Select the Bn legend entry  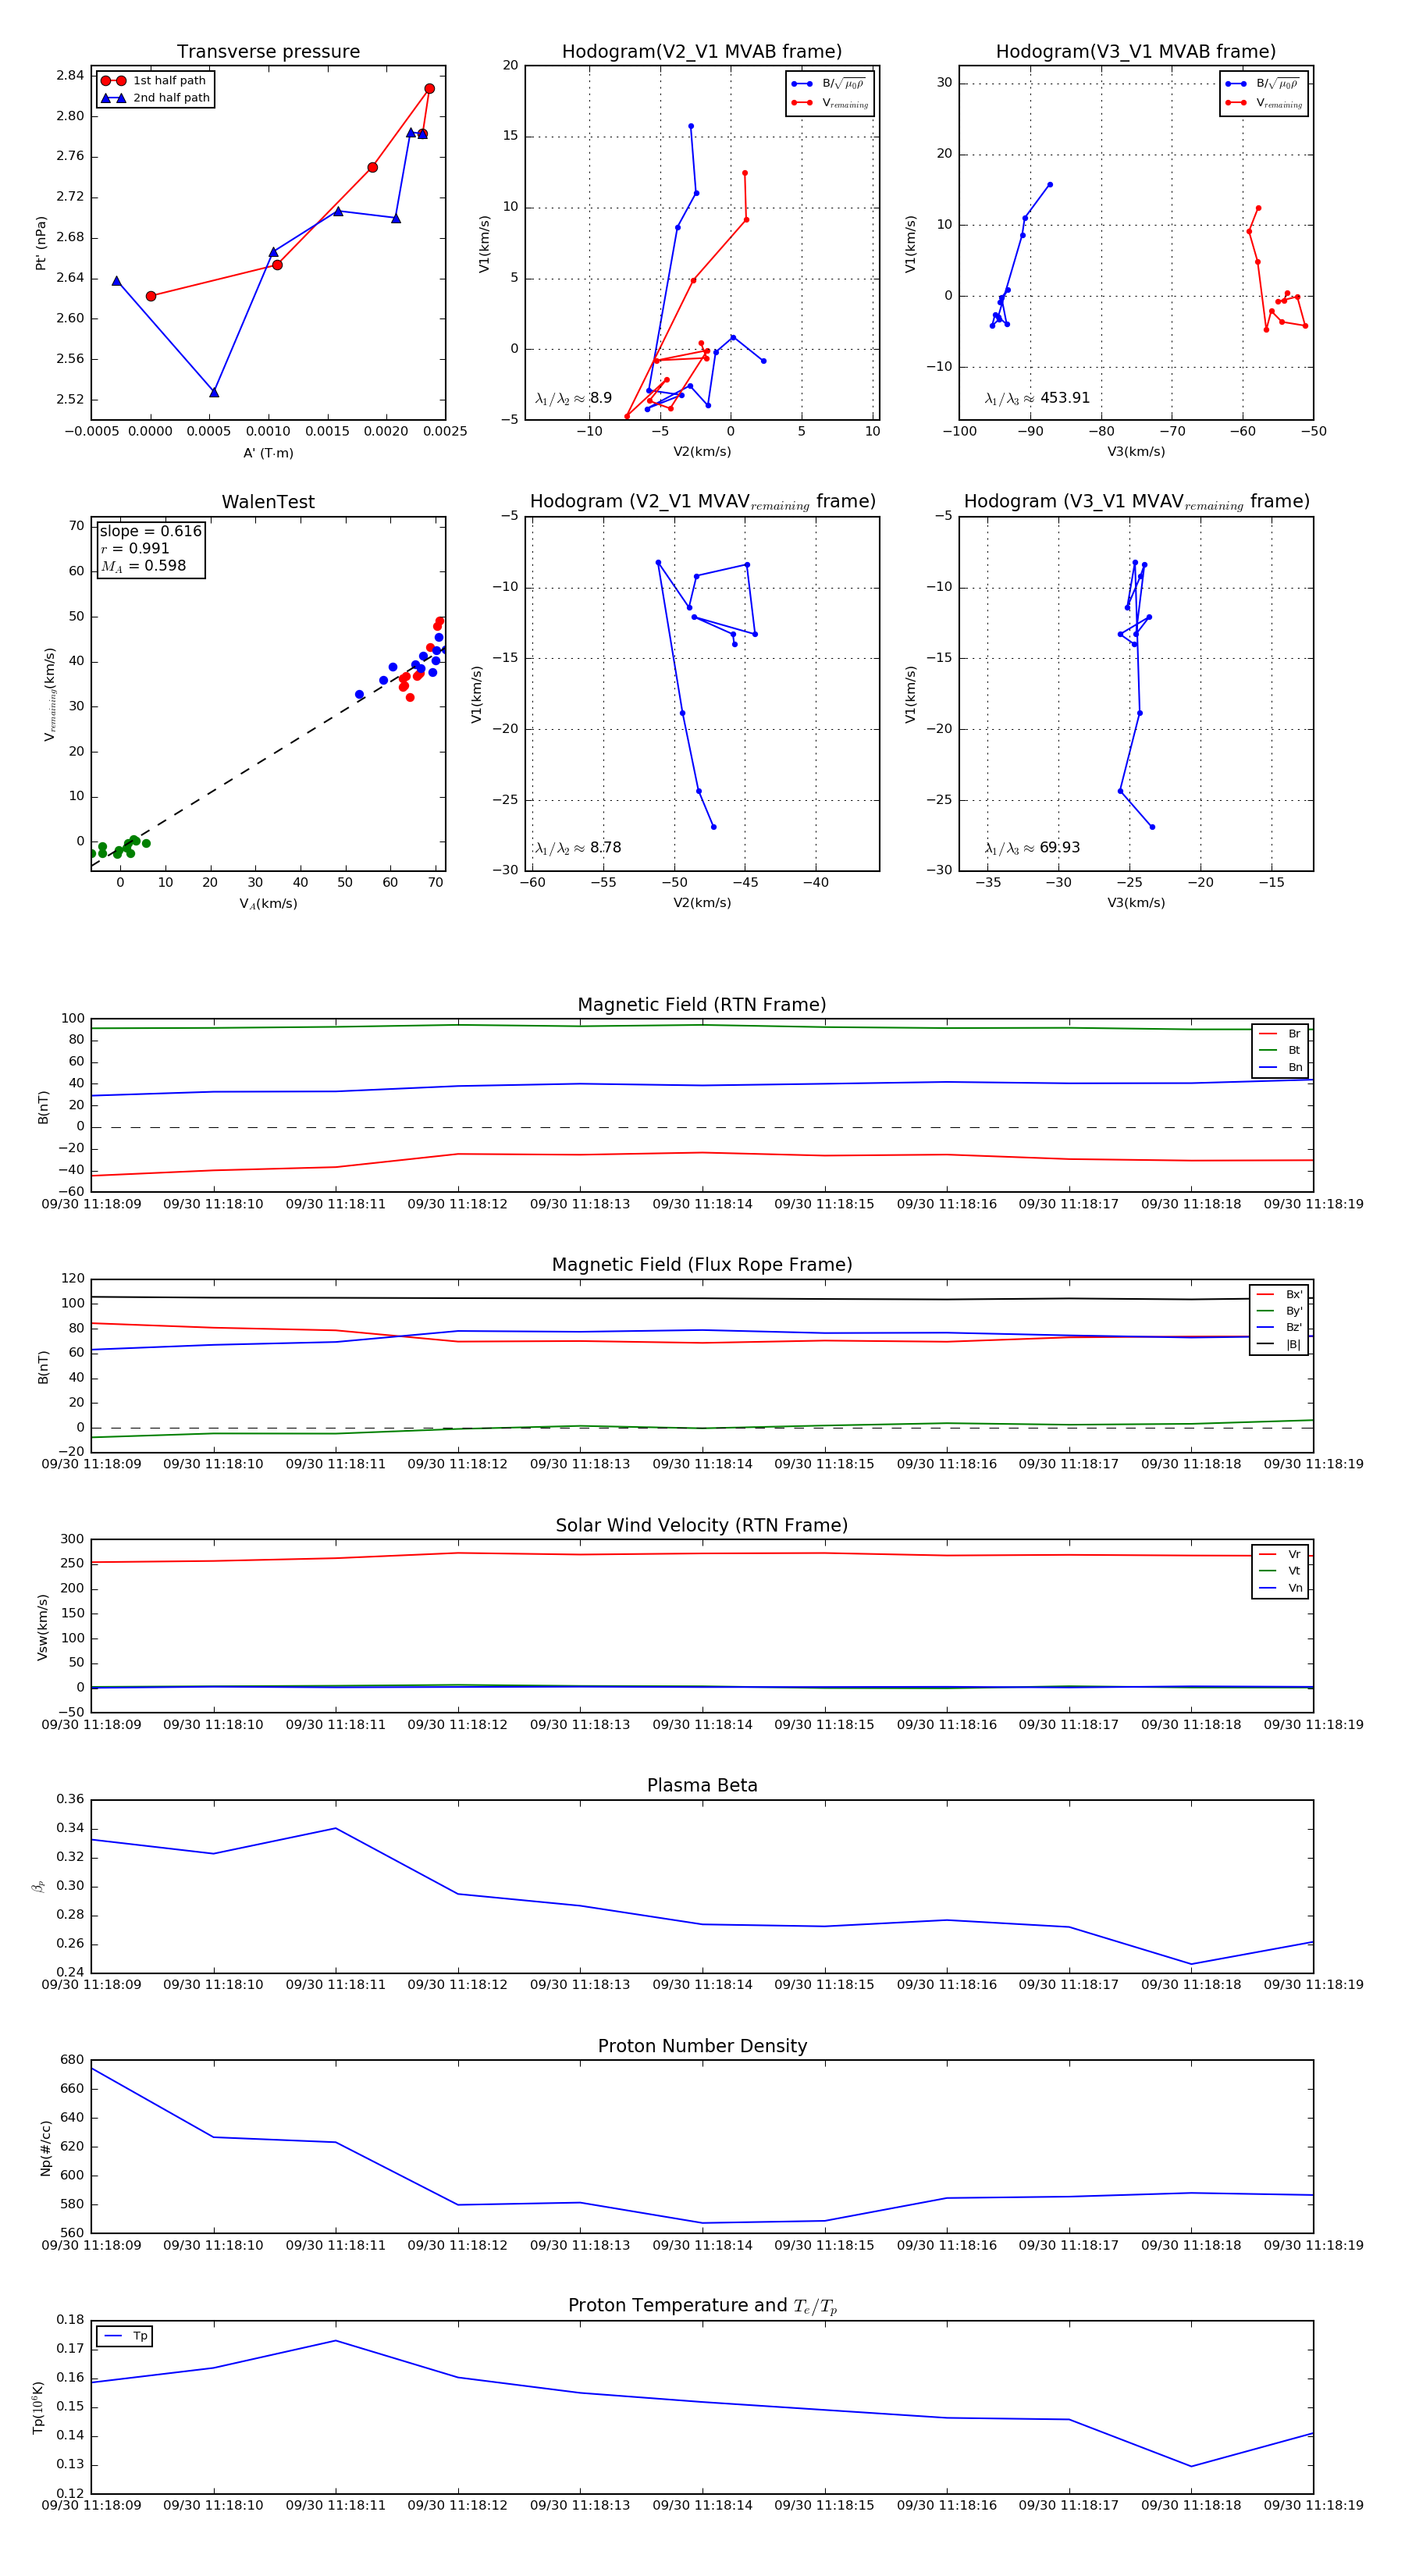(1280, 1068)
